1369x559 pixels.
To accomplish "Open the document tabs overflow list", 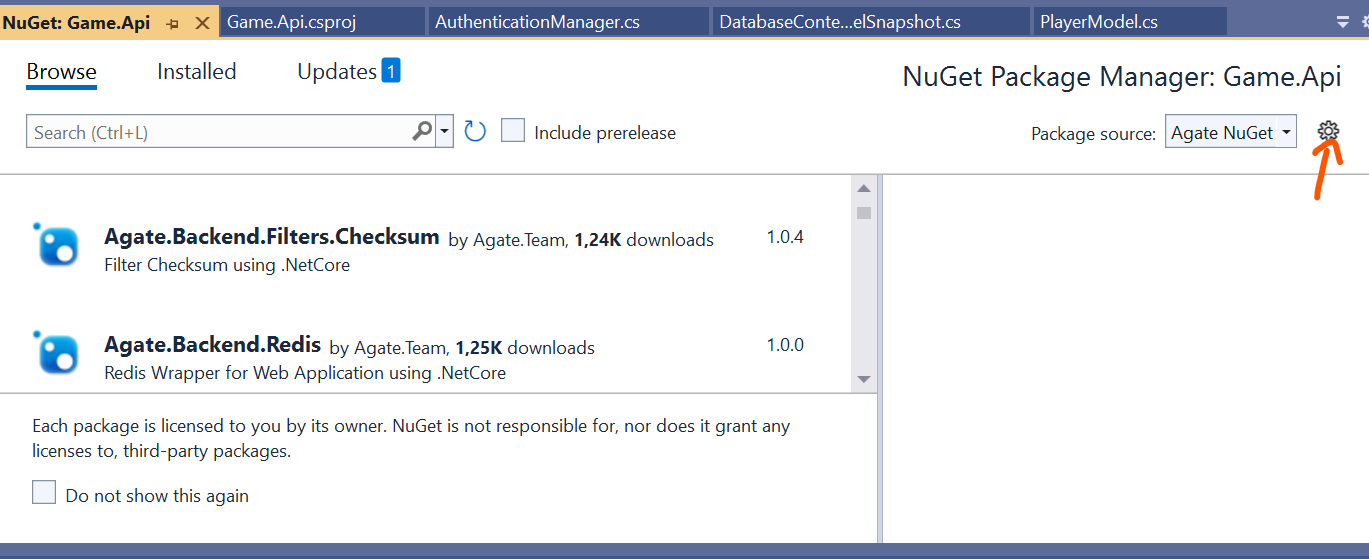I will [1343, 21].
